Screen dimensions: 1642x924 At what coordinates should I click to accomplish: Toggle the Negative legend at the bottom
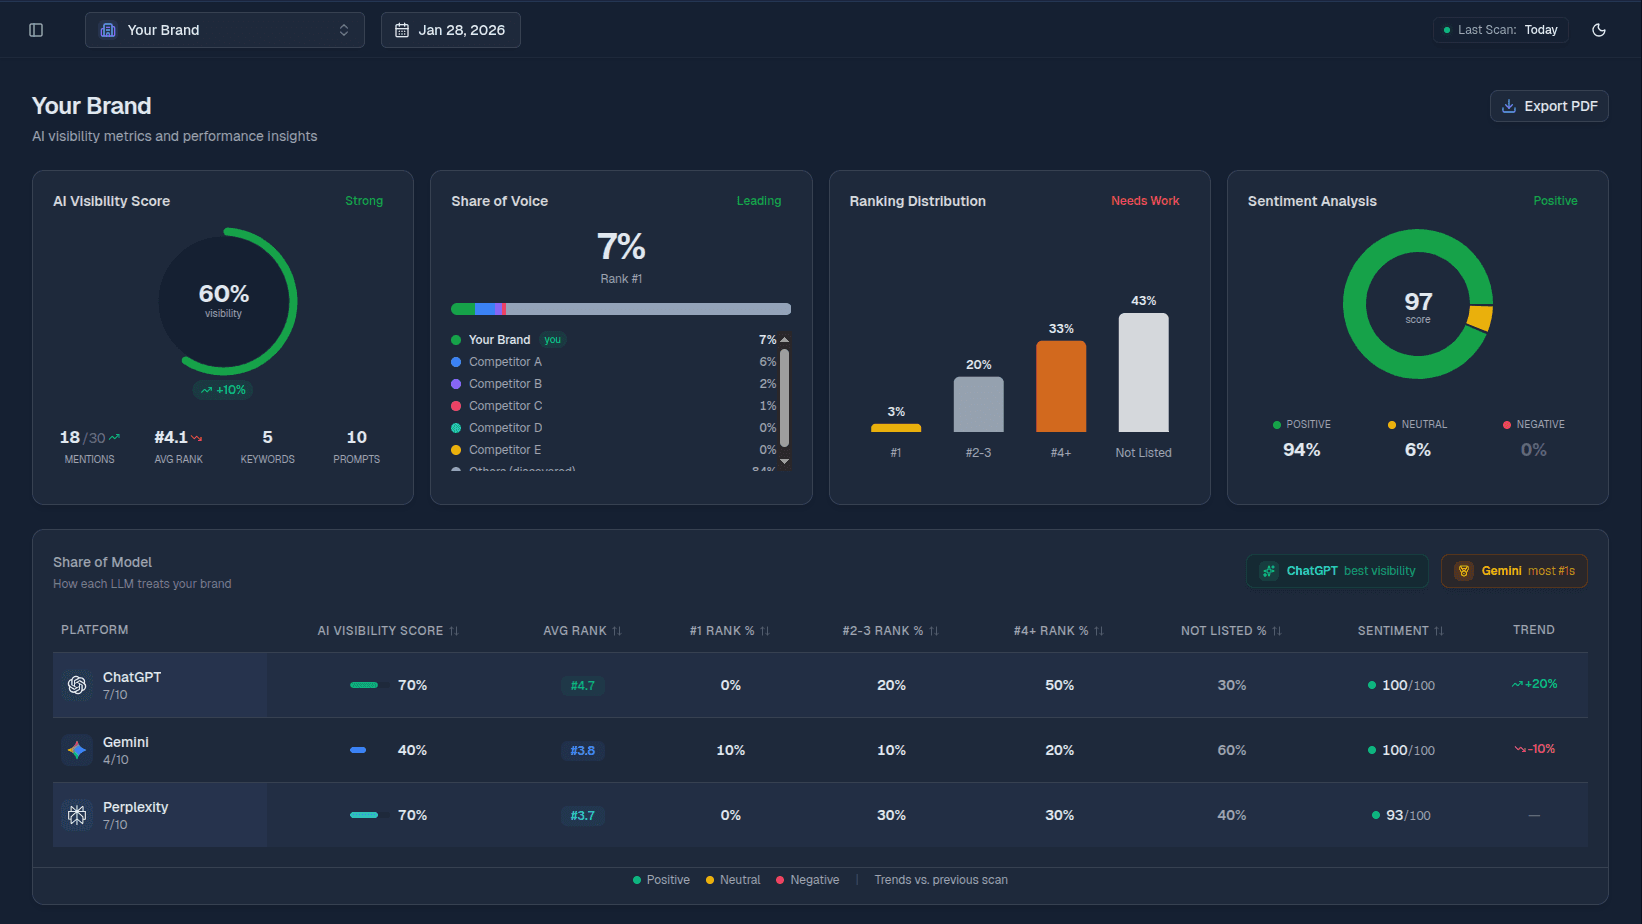click(x=807, y=879)
